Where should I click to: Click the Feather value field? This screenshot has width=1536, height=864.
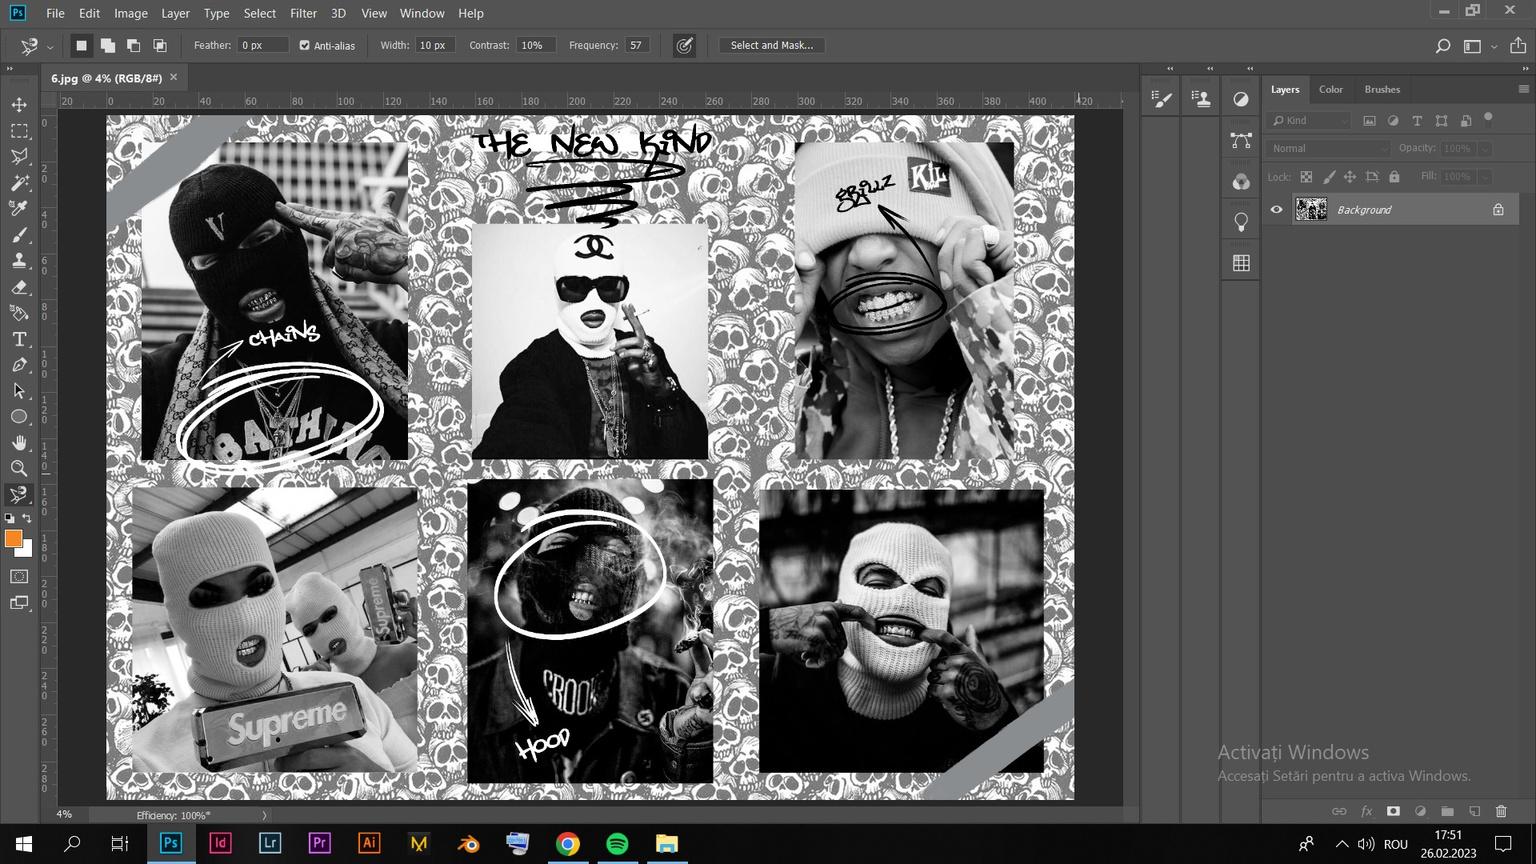[x=263, y=45]
